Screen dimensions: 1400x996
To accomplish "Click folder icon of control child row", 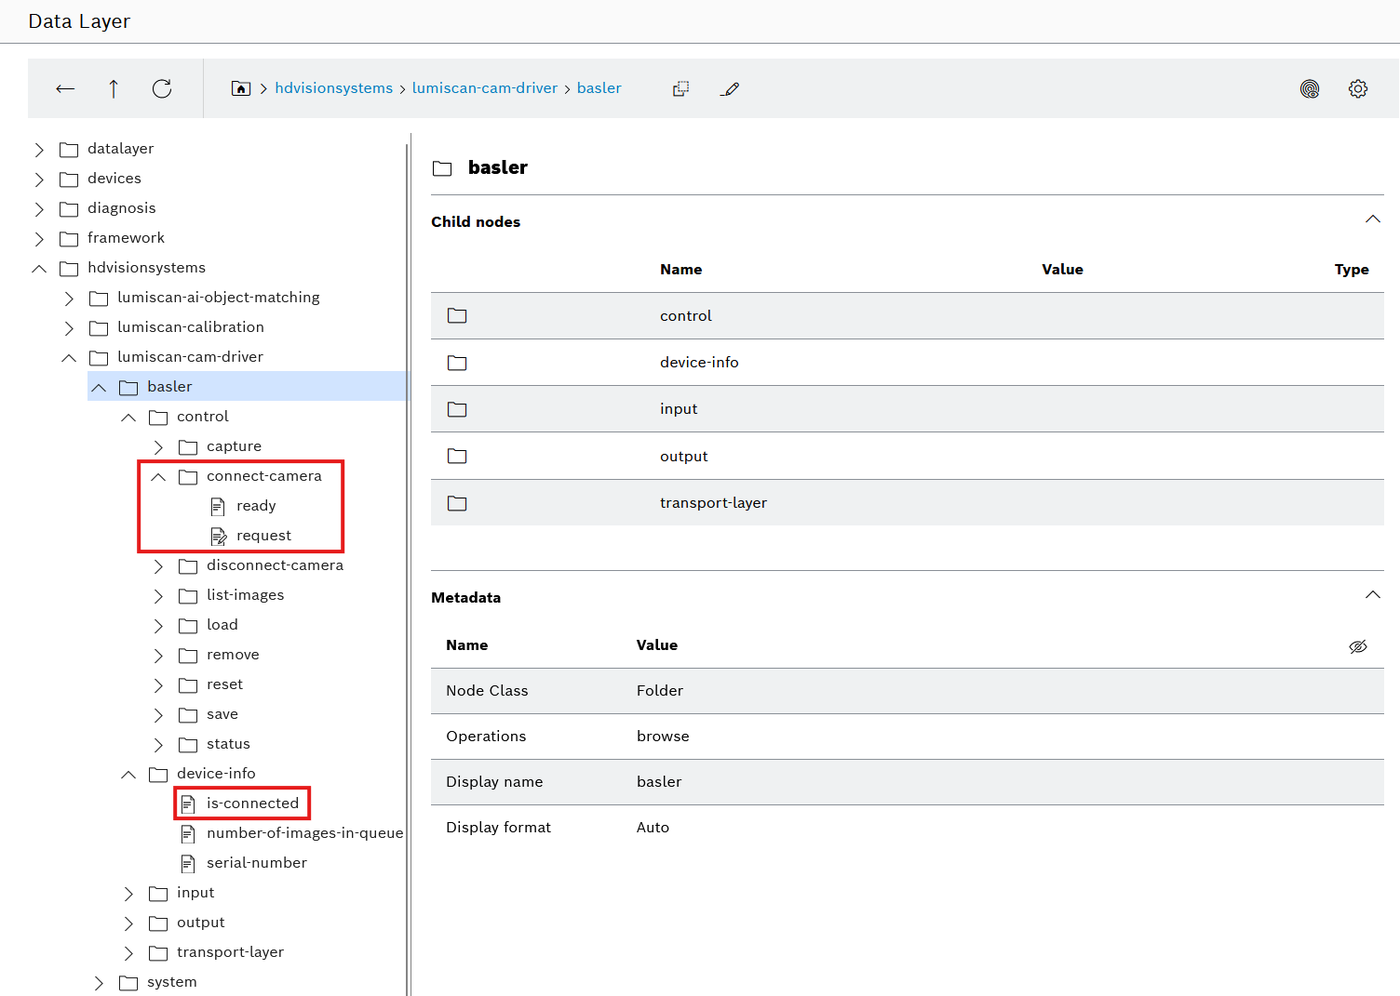I will 457,316.
